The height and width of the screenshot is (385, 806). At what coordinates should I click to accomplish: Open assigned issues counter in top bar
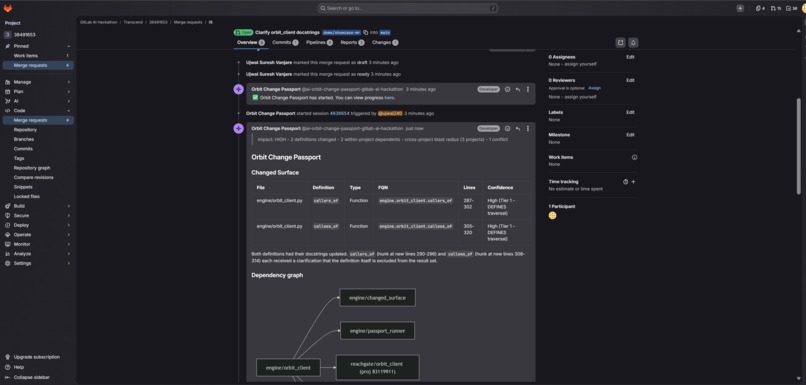pos(760,8)
